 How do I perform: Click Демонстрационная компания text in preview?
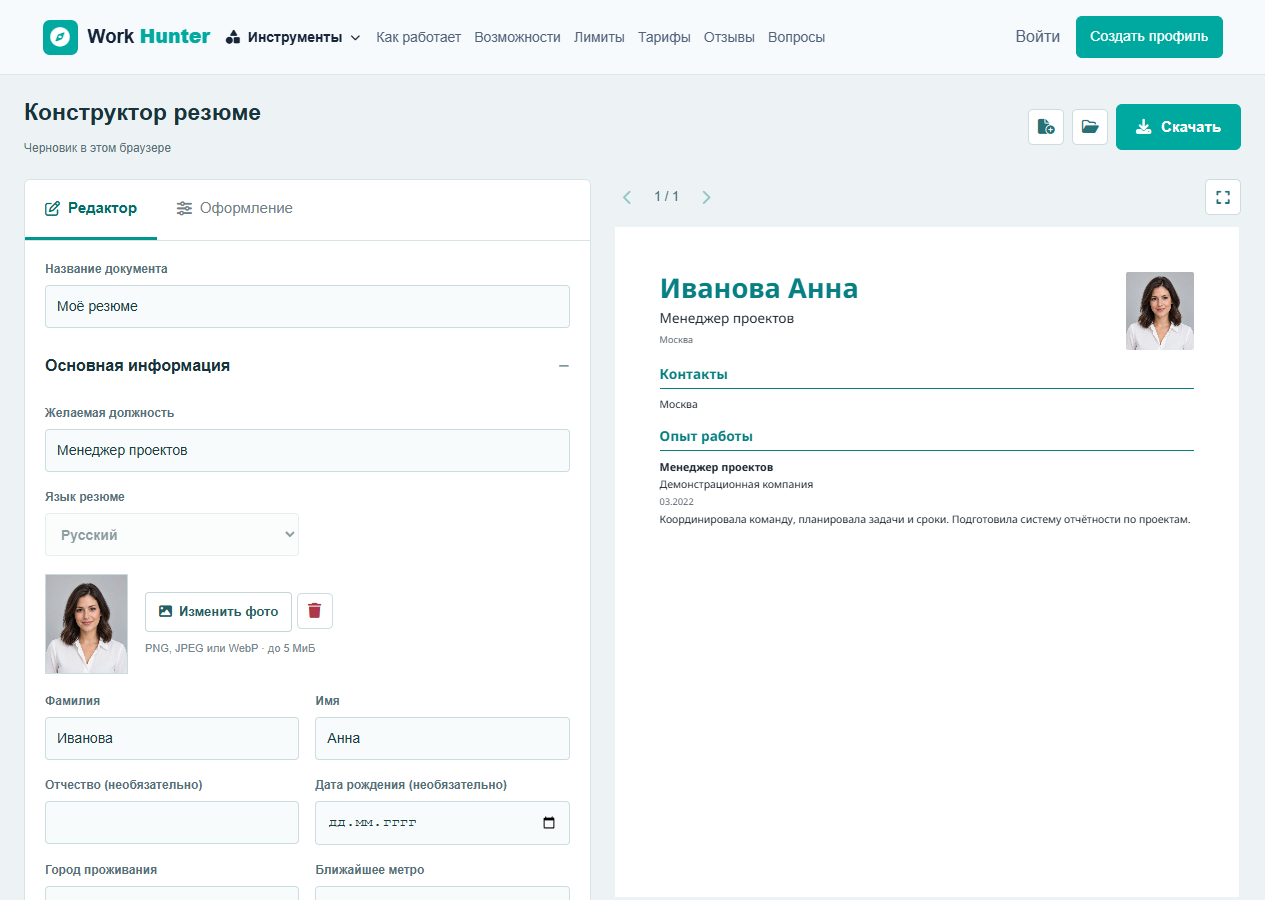coord(736,485)
